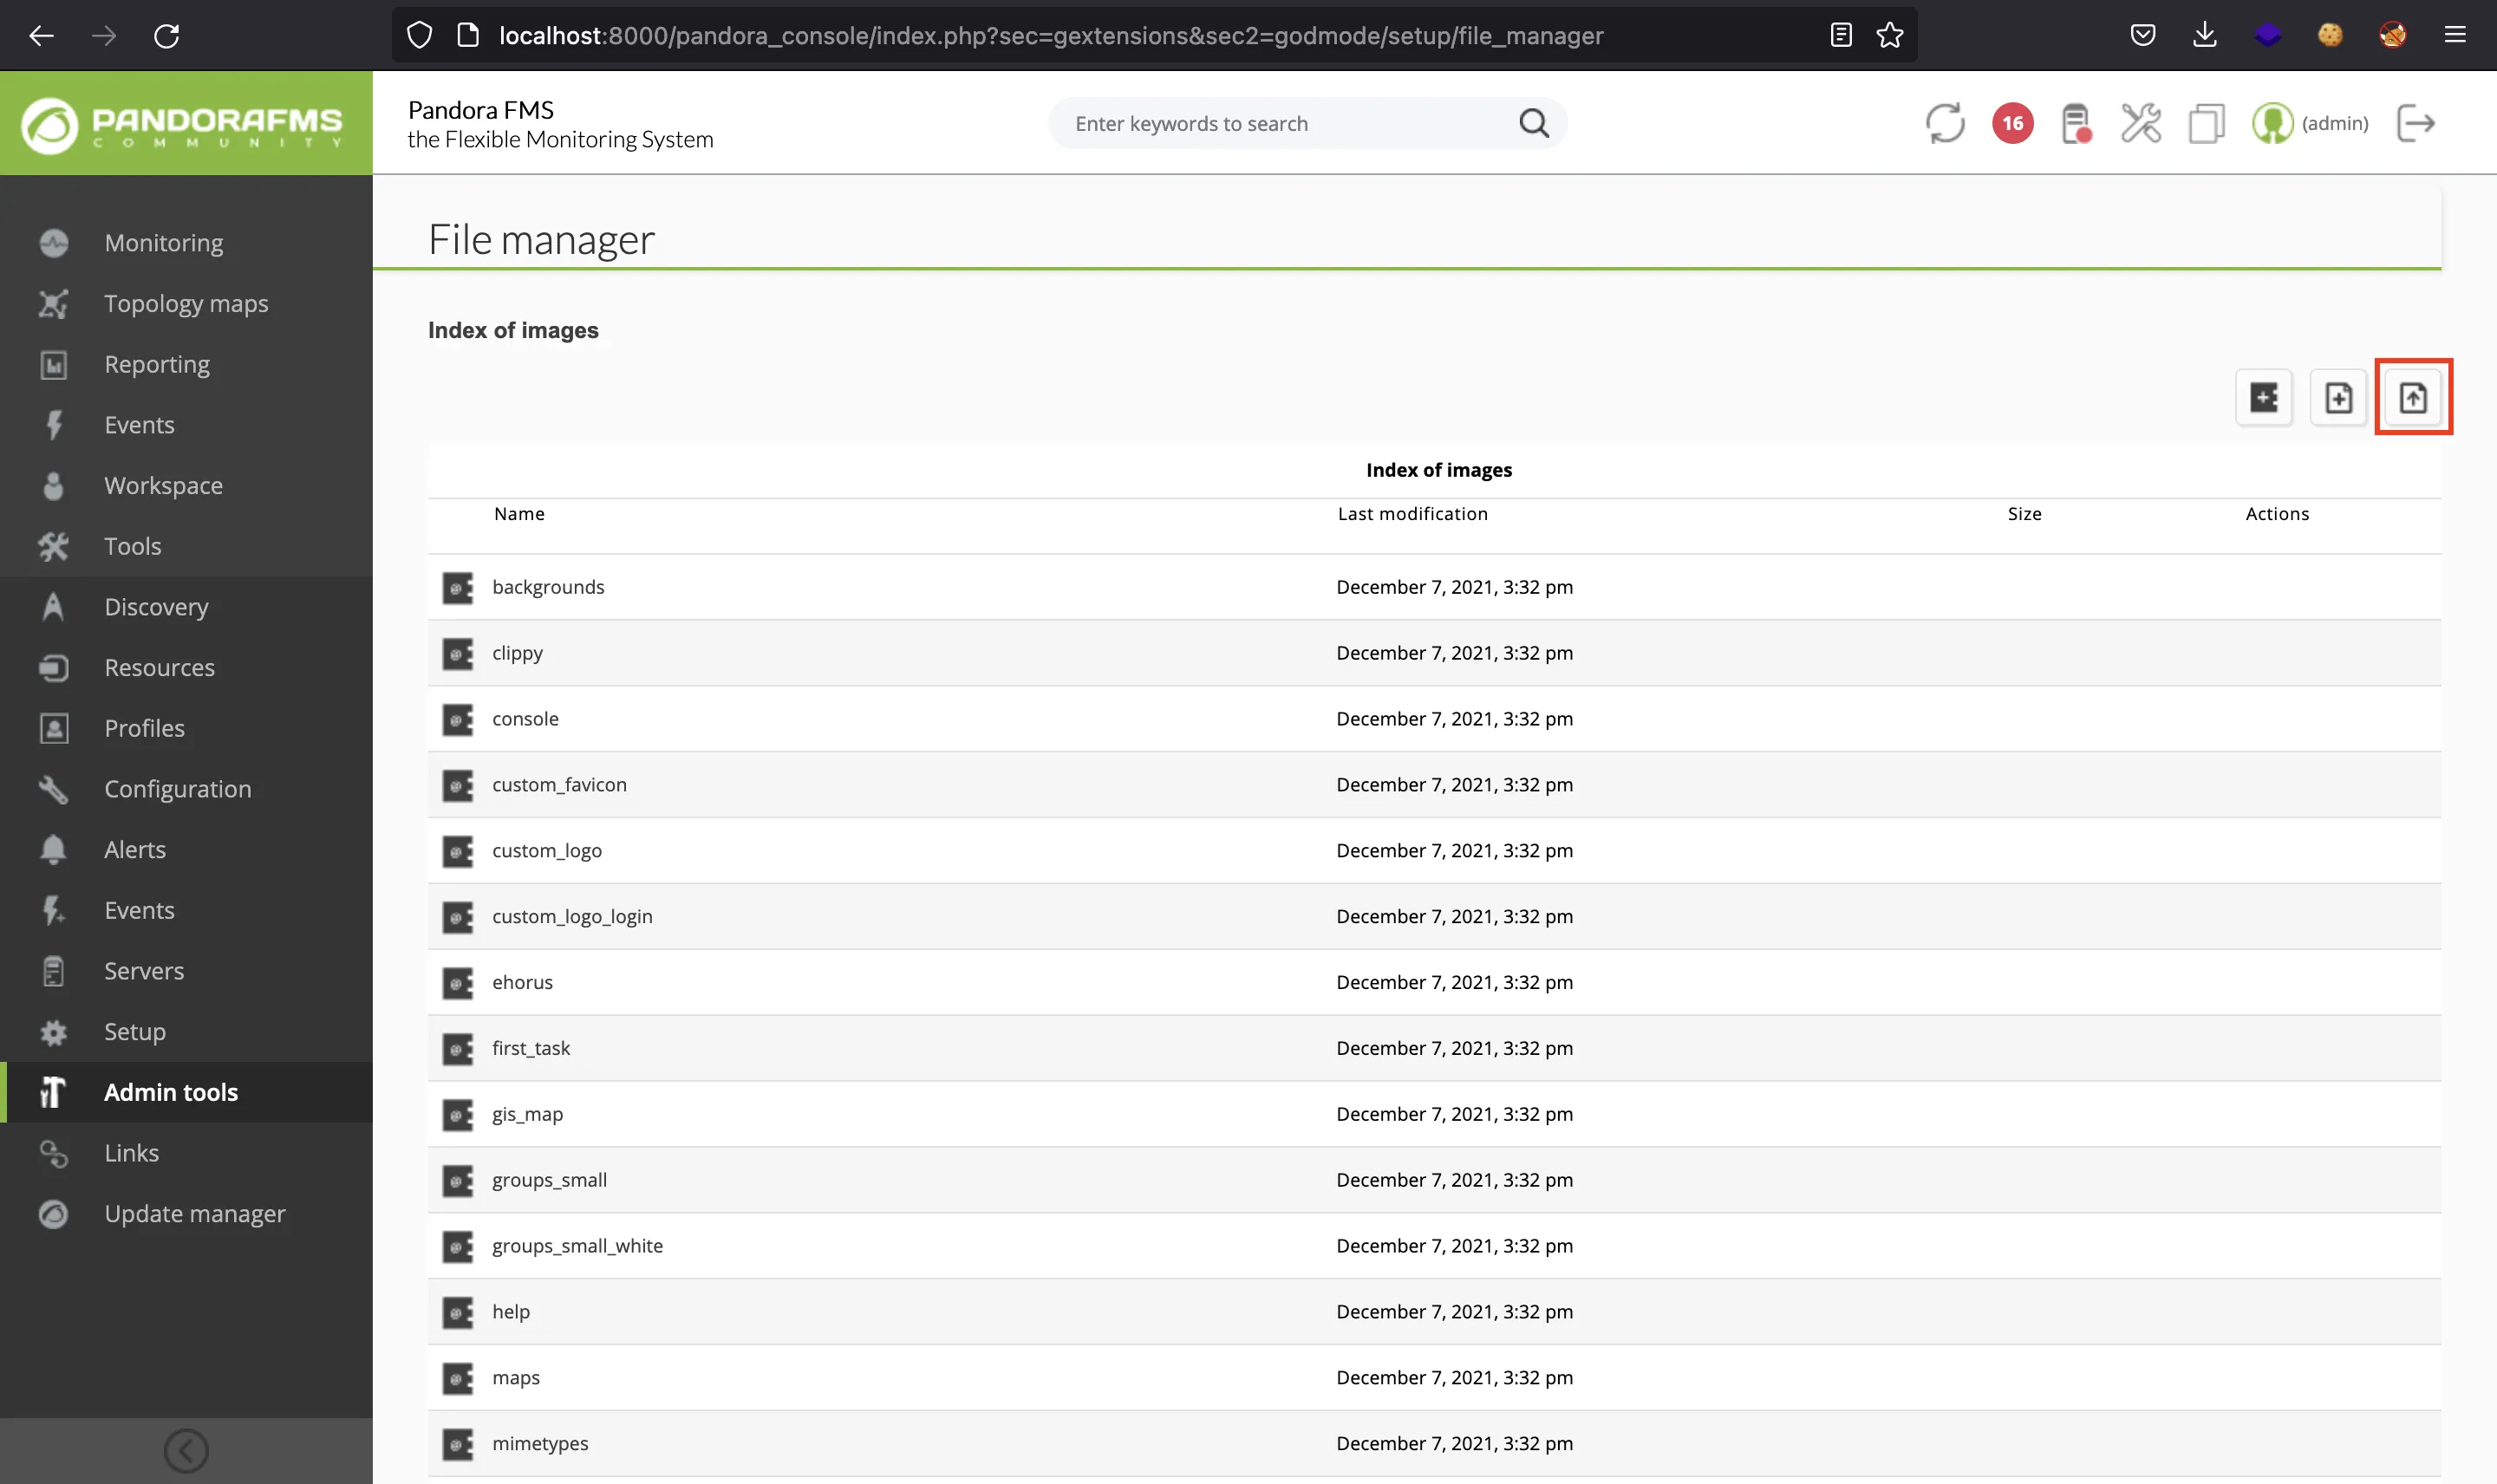This screenshot has width=2497, height=1484.
Task: Click the create new folder icon
Action: [2262, 396]
